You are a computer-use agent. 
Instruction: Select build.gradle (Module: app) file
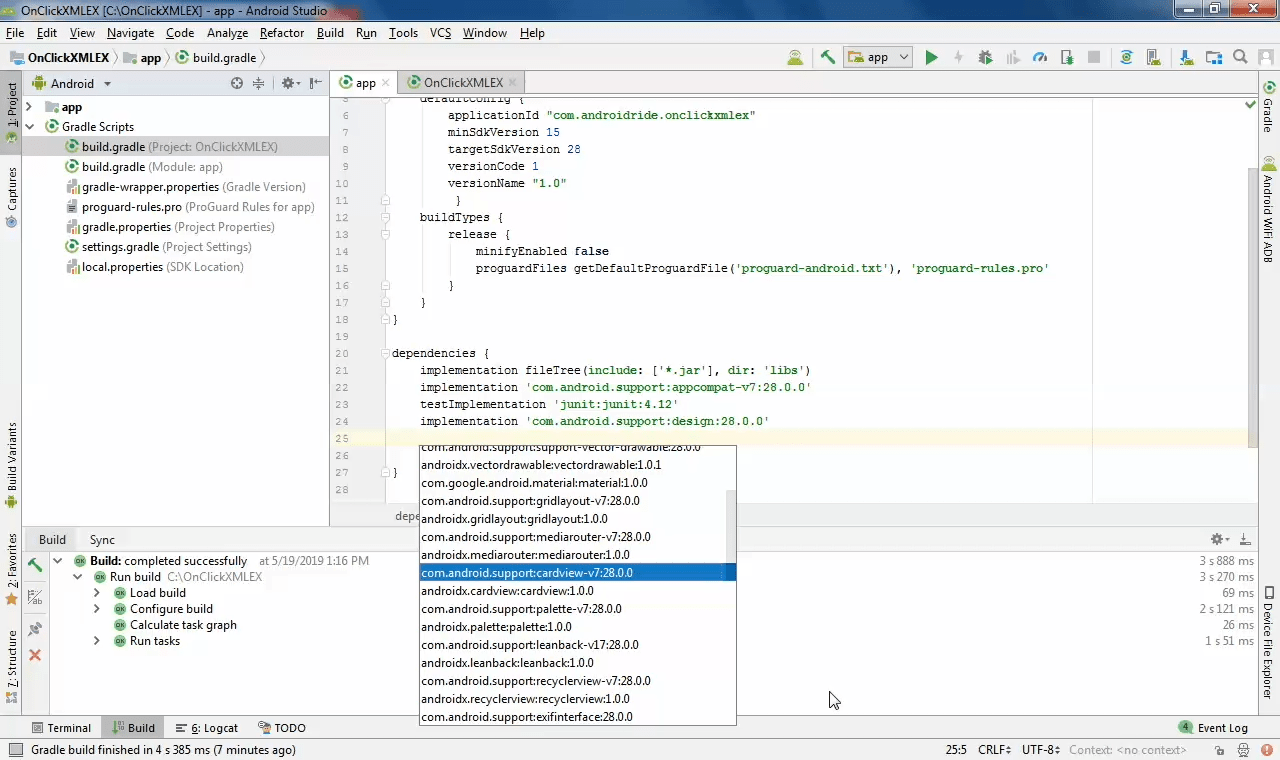144,167
